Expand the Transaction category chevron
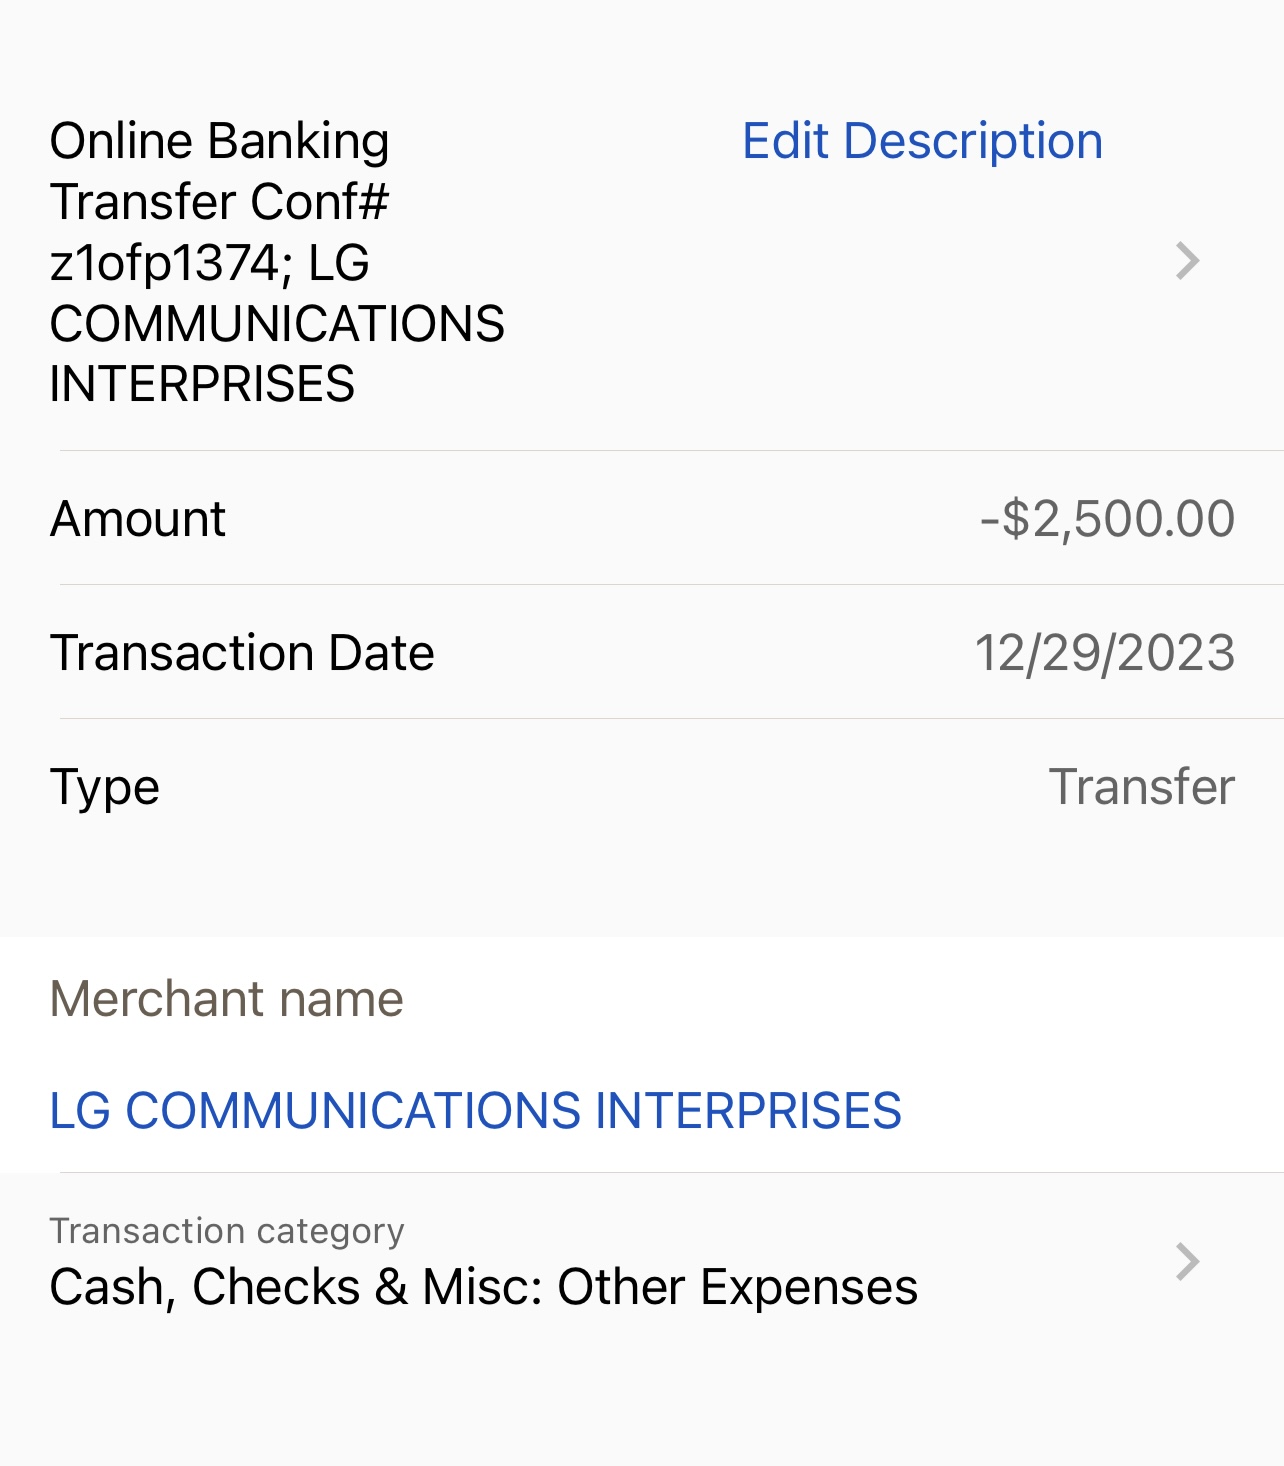 [1187, 1262]
